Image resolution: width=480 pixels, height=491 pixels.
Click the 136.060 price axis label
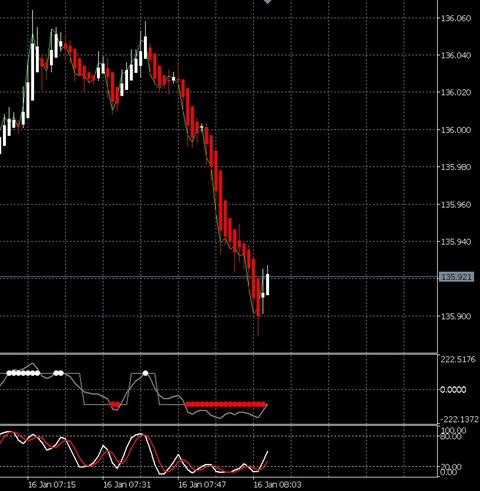tap(456, 18)
